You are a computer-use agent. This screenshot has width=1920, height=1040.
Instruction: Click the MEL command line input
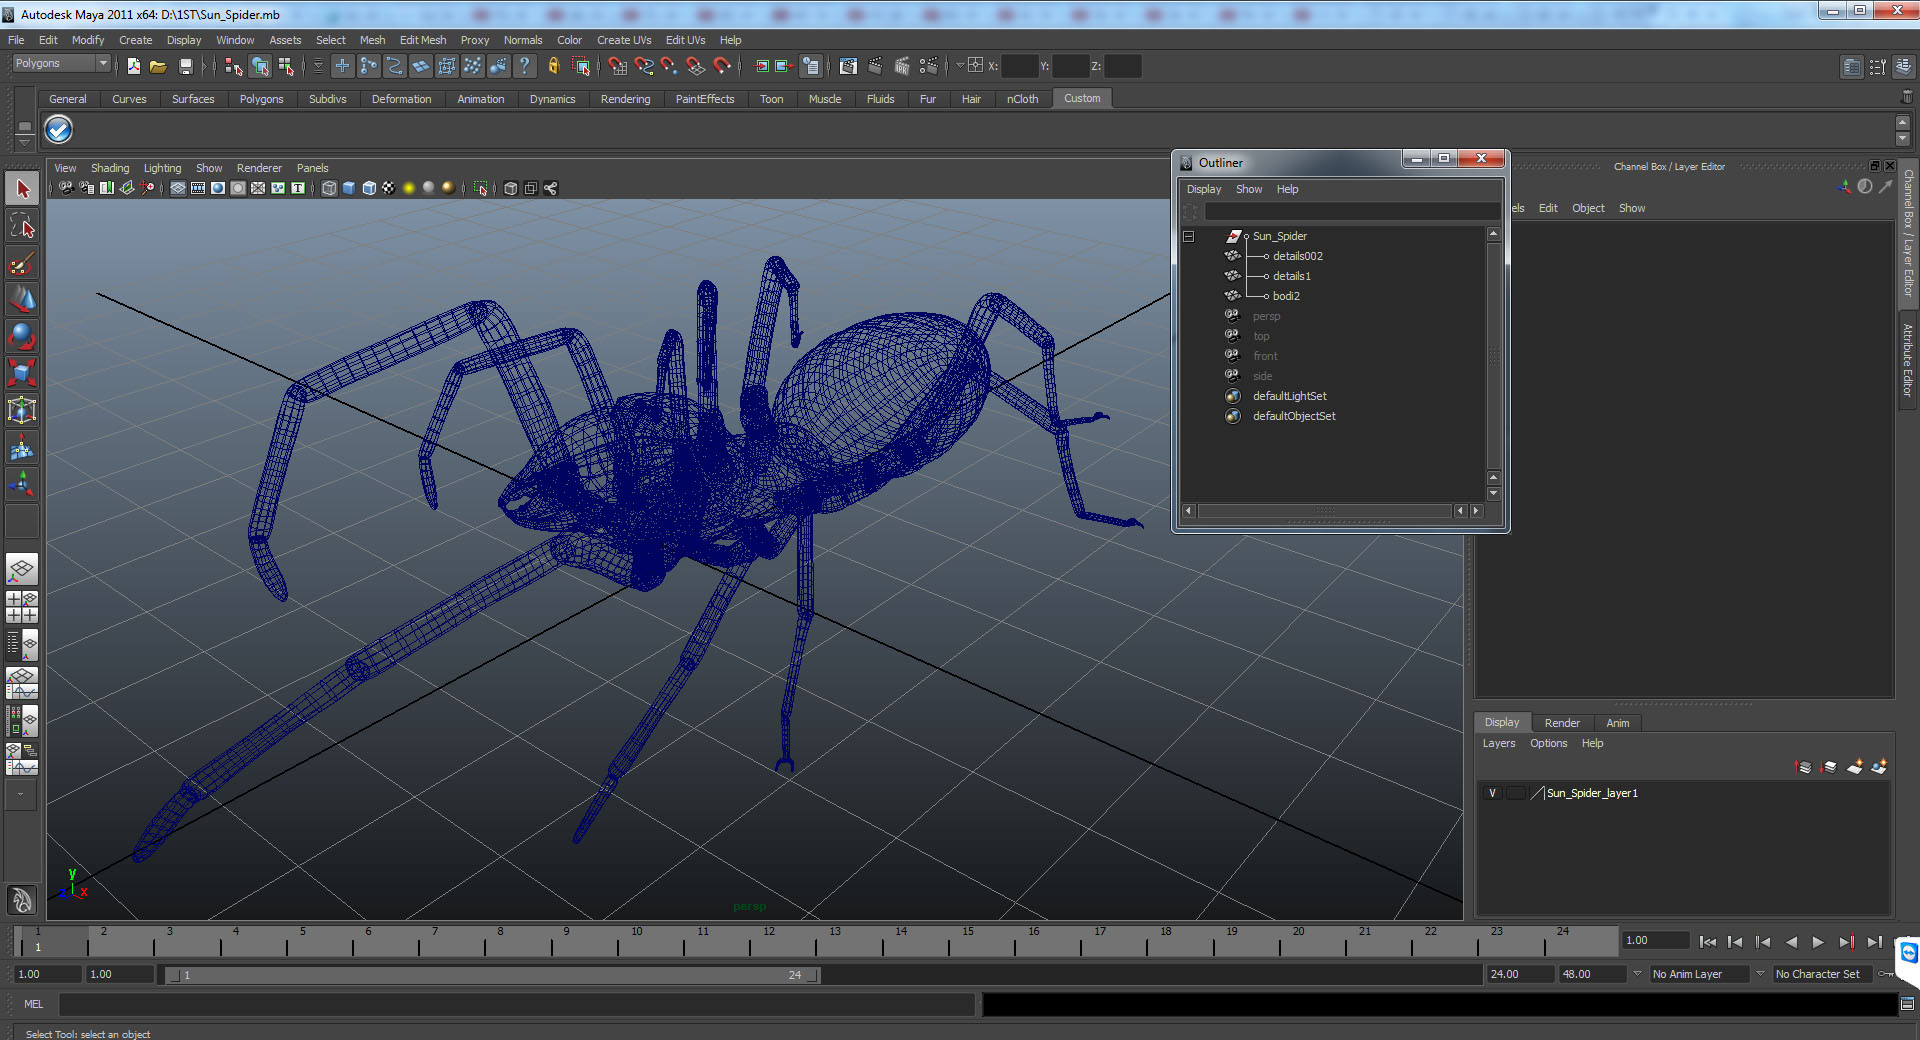click(x=516, y=1004)
